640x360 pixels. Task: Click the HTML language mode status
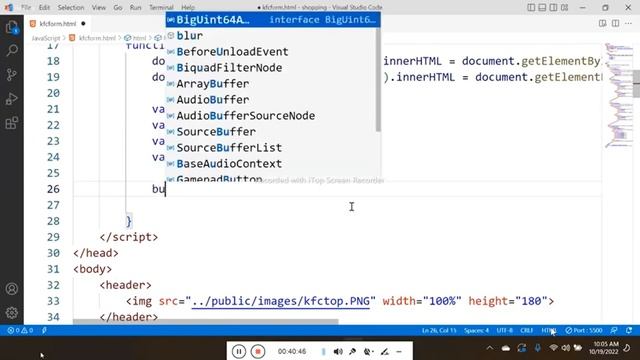tap(549, 330)
